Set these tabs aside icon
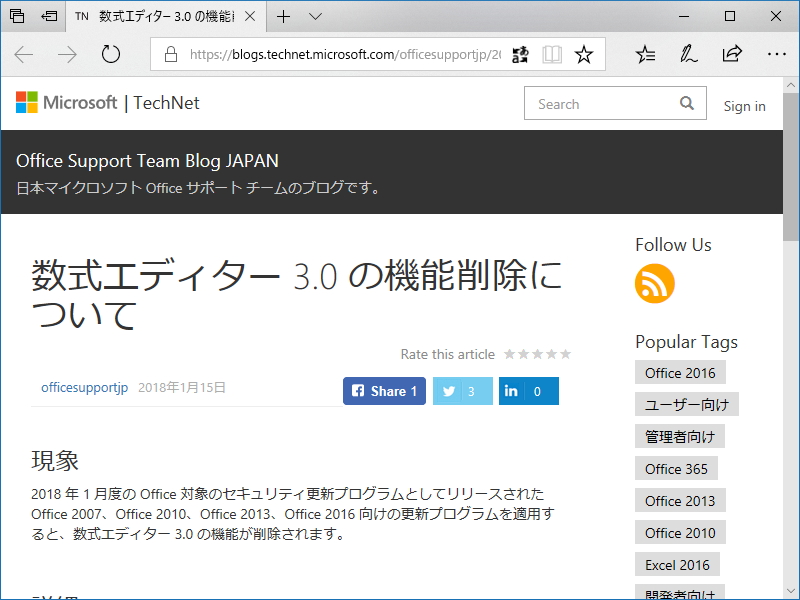The width and height of the screenshot is (800, 600). 49,16
